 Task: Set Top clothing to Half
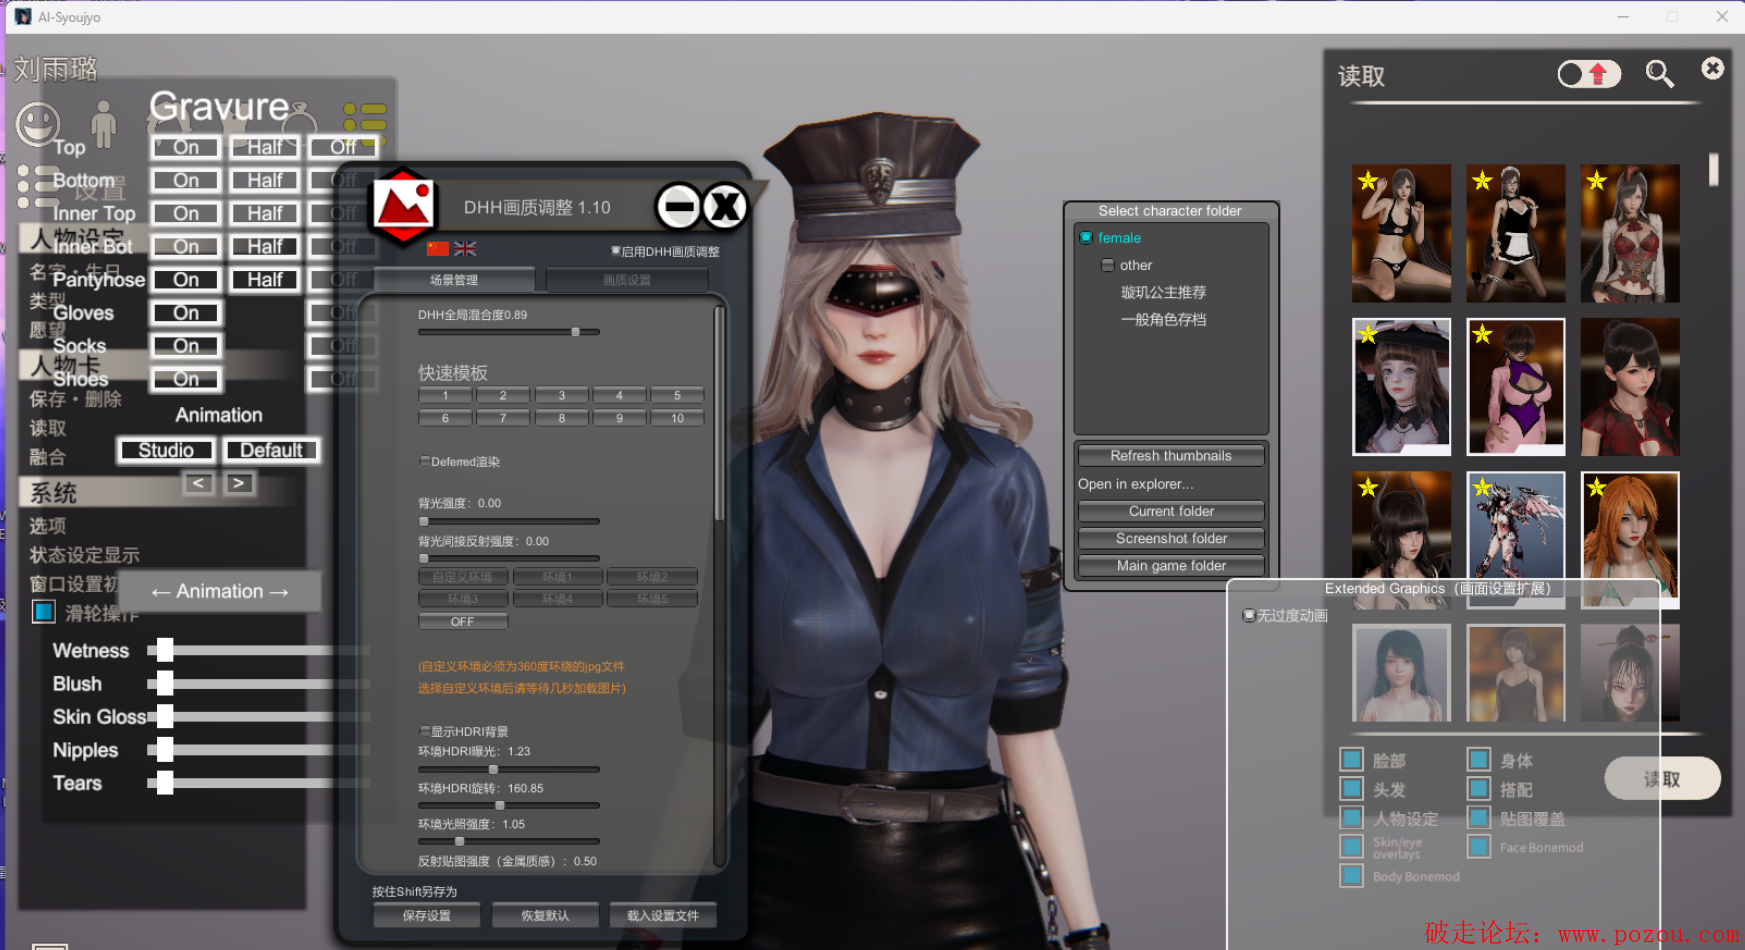click(265, 147)
